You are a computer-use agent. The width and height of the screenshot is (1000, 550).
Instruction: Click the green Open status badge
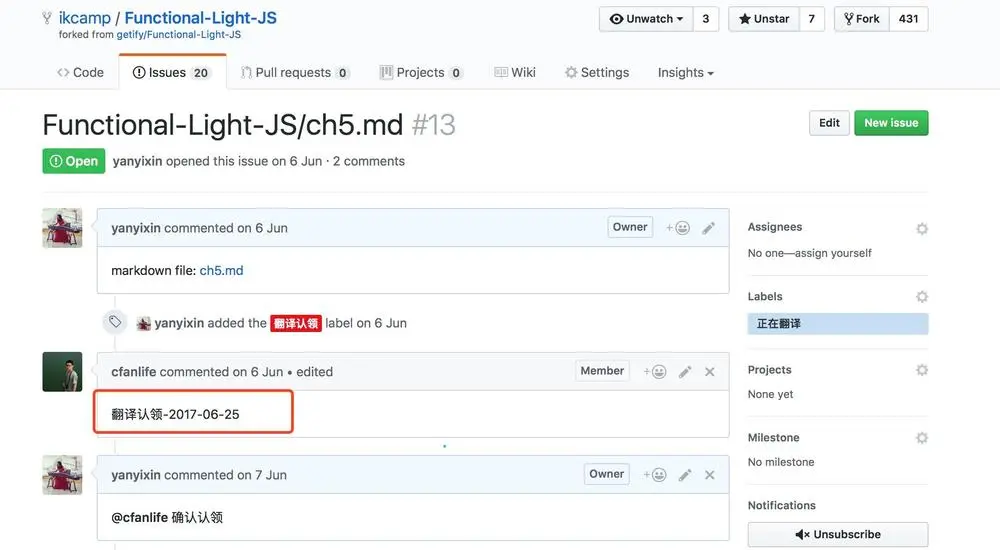73,161
